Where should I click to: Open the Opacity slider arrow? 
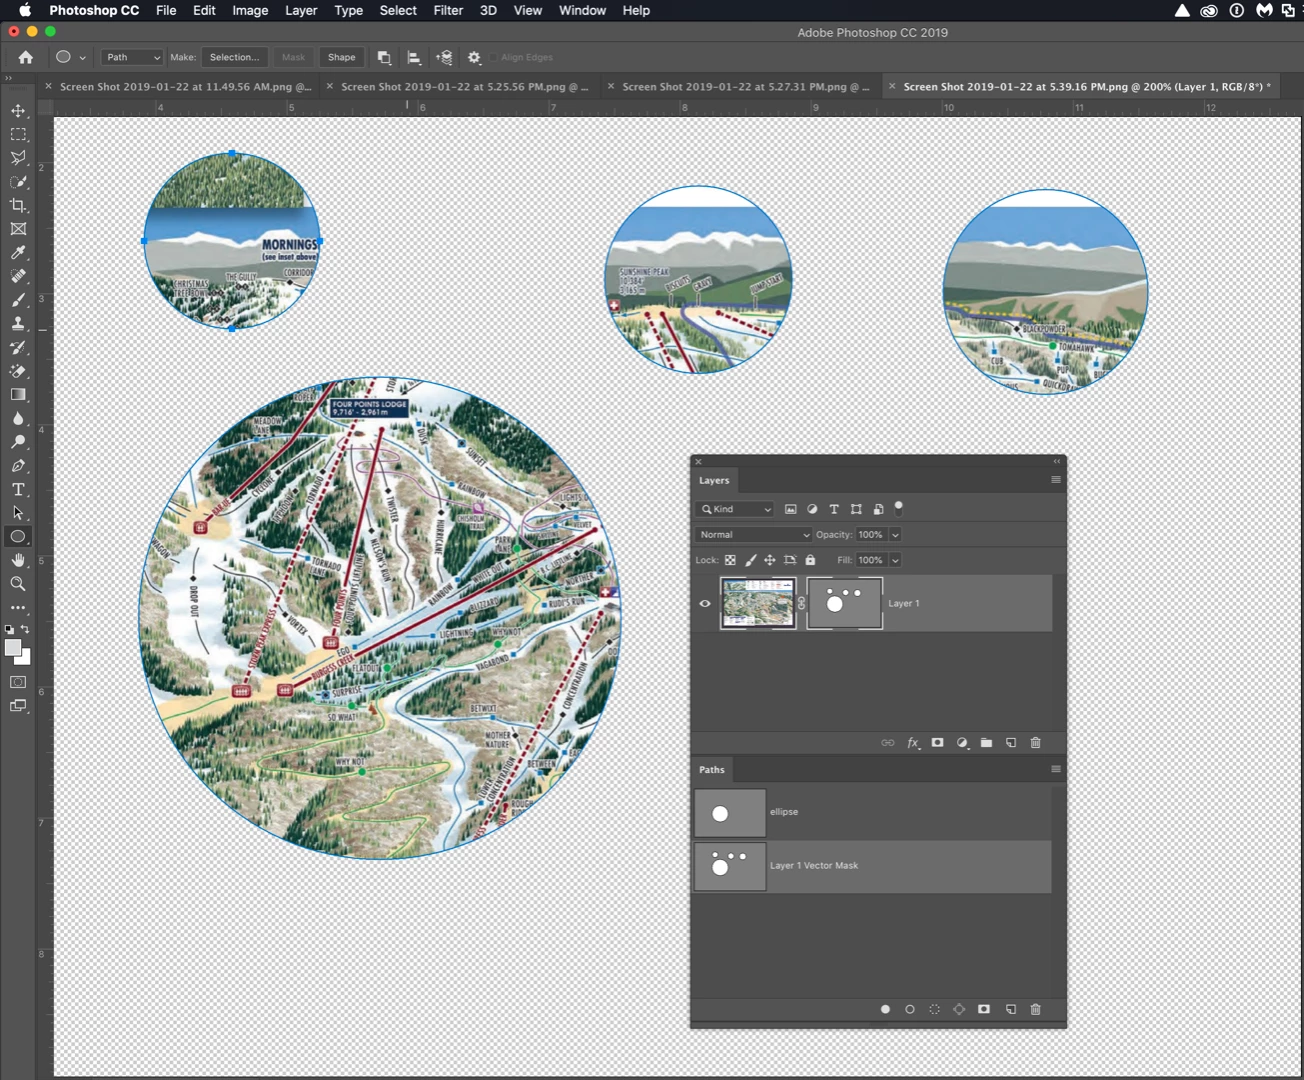coord(895,535)
